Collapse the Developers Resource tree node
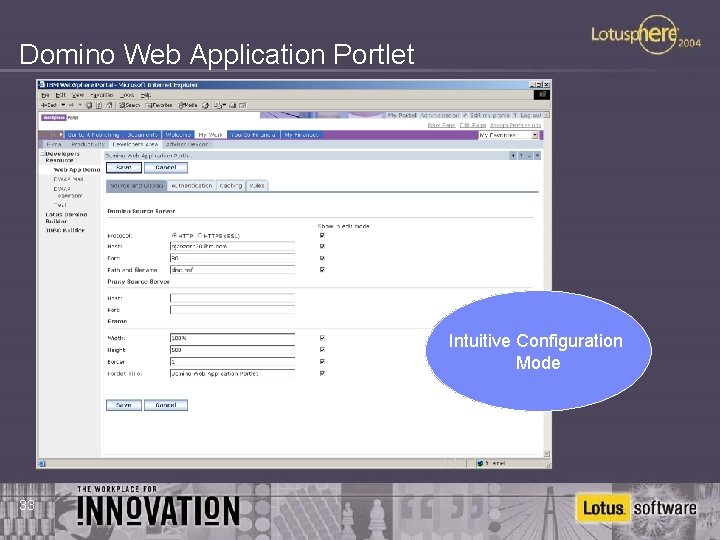Viewport: 720px width, 540px height. pos(42,154)
